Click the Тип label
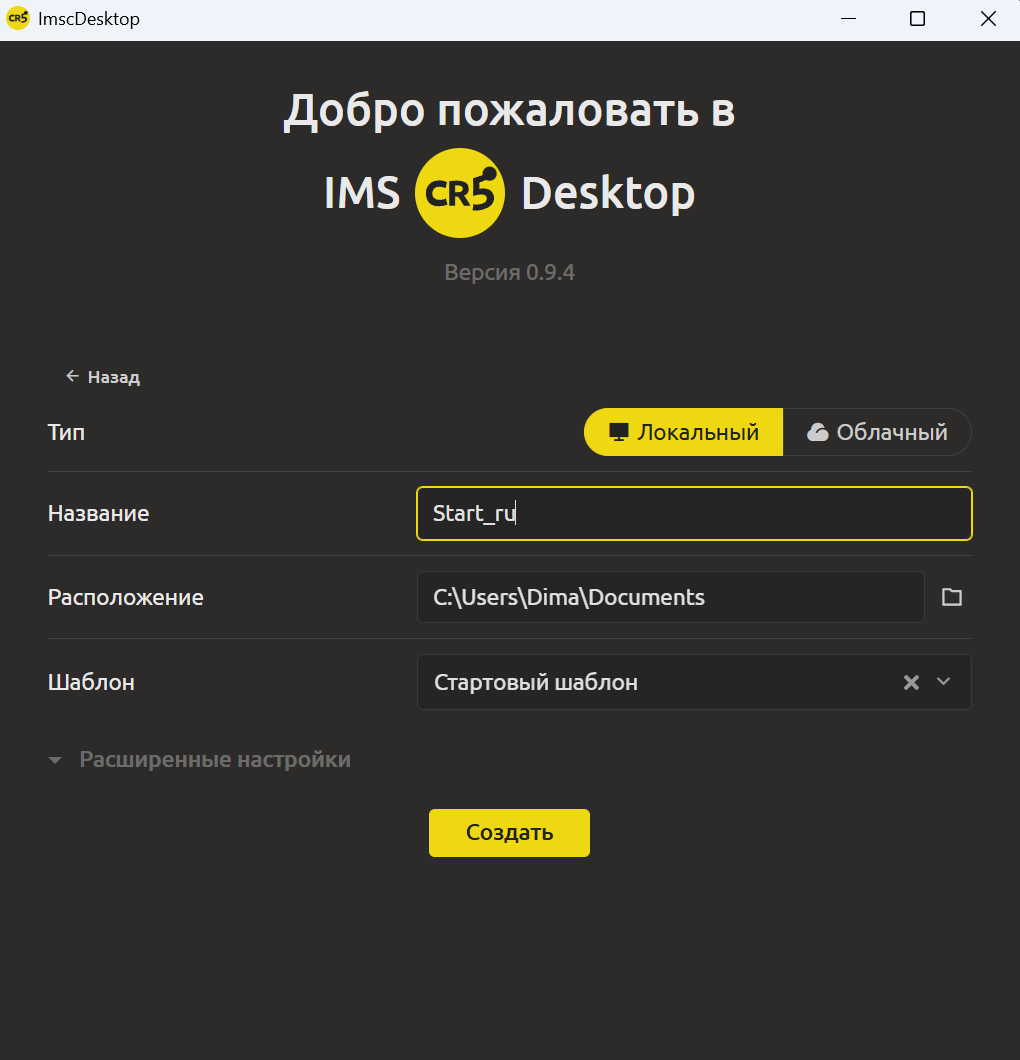 [x=66, y=432]
